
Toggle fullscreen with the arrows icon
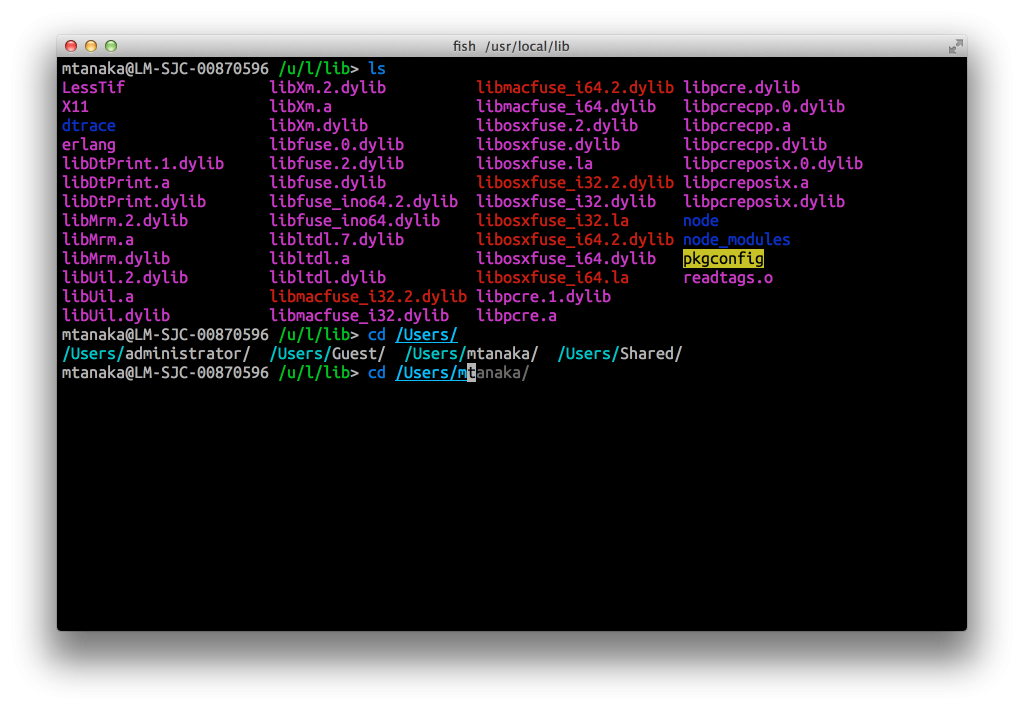click(955, 46)
